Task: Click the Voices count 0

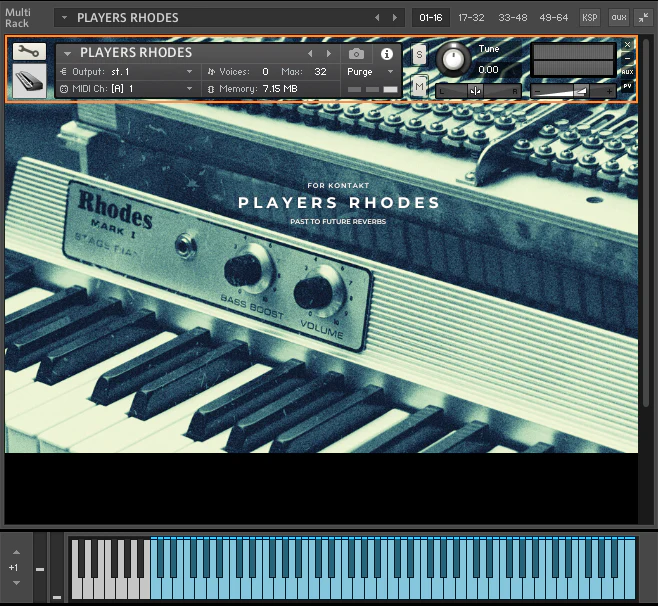Action: click(x=265, y=72)
